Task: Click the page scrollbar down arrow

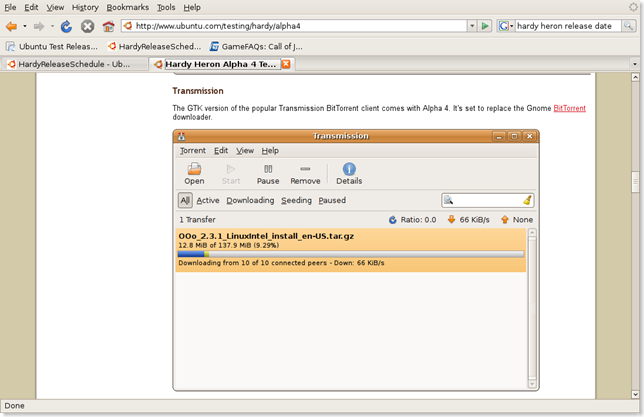Action: [x=635, y=394]
